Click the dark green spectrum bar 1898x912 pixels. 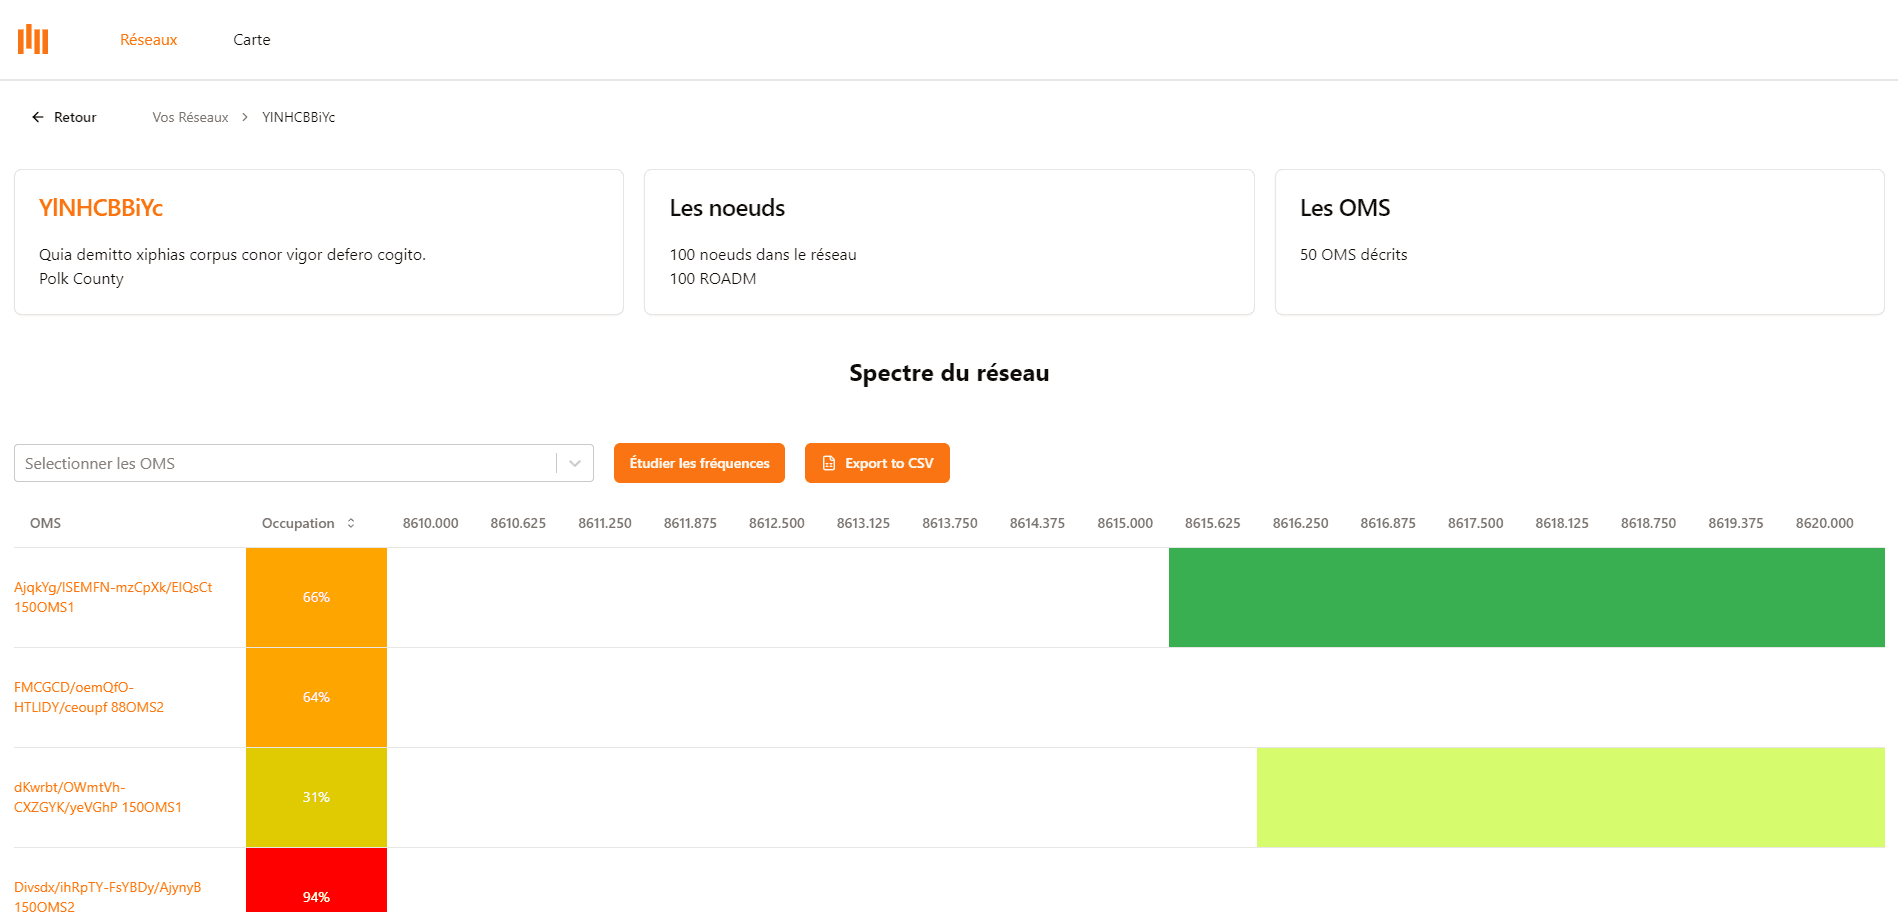1526,597
